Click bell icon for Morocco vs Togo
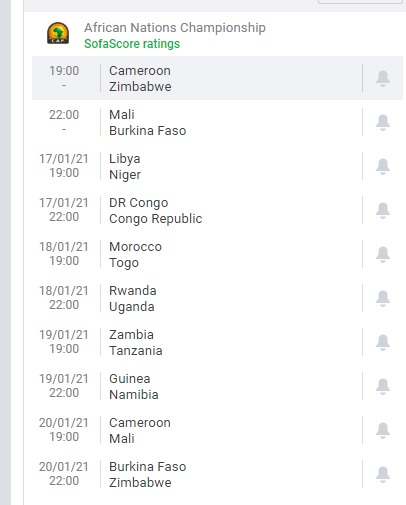 [x=383, y=255]
